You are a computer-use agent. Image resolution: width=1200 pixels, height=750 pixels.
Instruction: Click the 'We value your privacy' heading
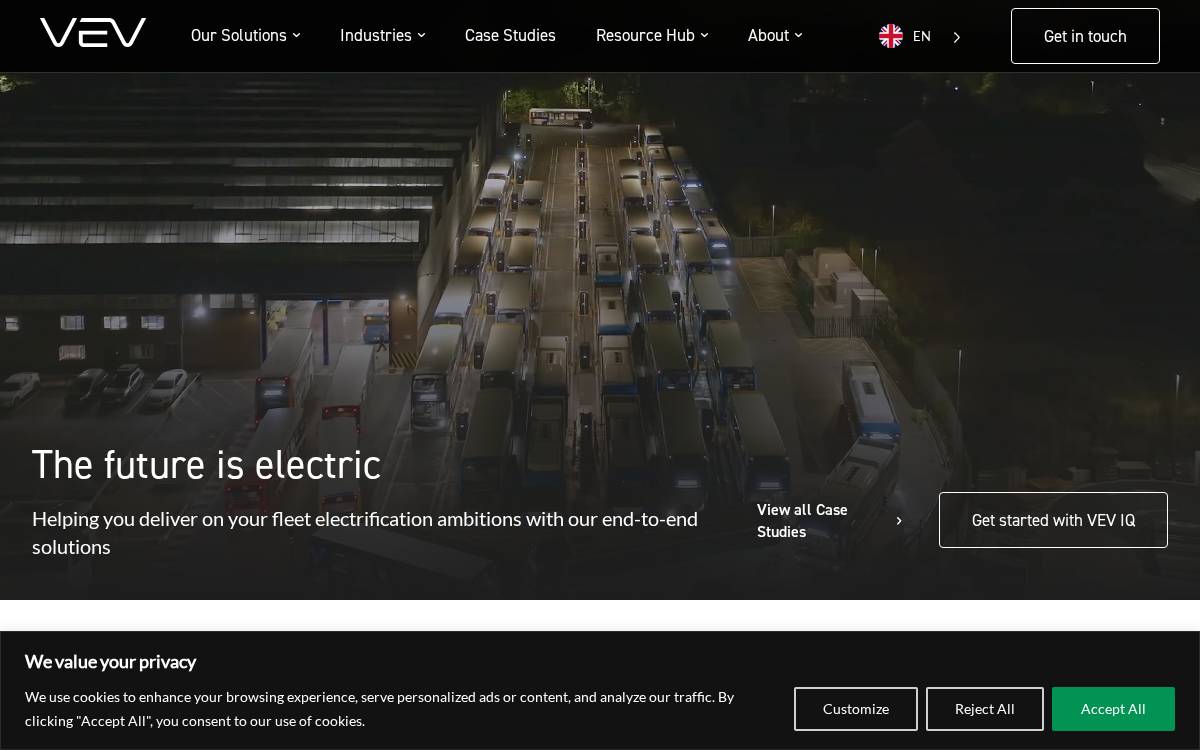click(x=110, y=662)
